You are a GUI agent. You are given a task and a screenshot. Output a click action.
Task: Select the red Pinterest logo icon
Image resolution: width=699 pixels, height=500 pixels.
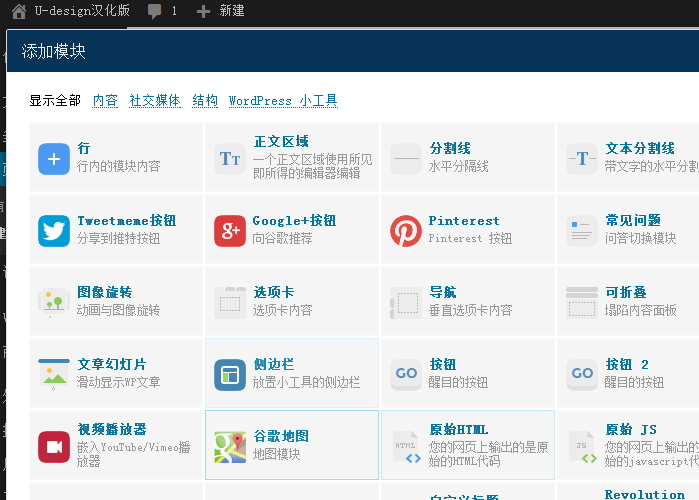[x=406, y=231]
